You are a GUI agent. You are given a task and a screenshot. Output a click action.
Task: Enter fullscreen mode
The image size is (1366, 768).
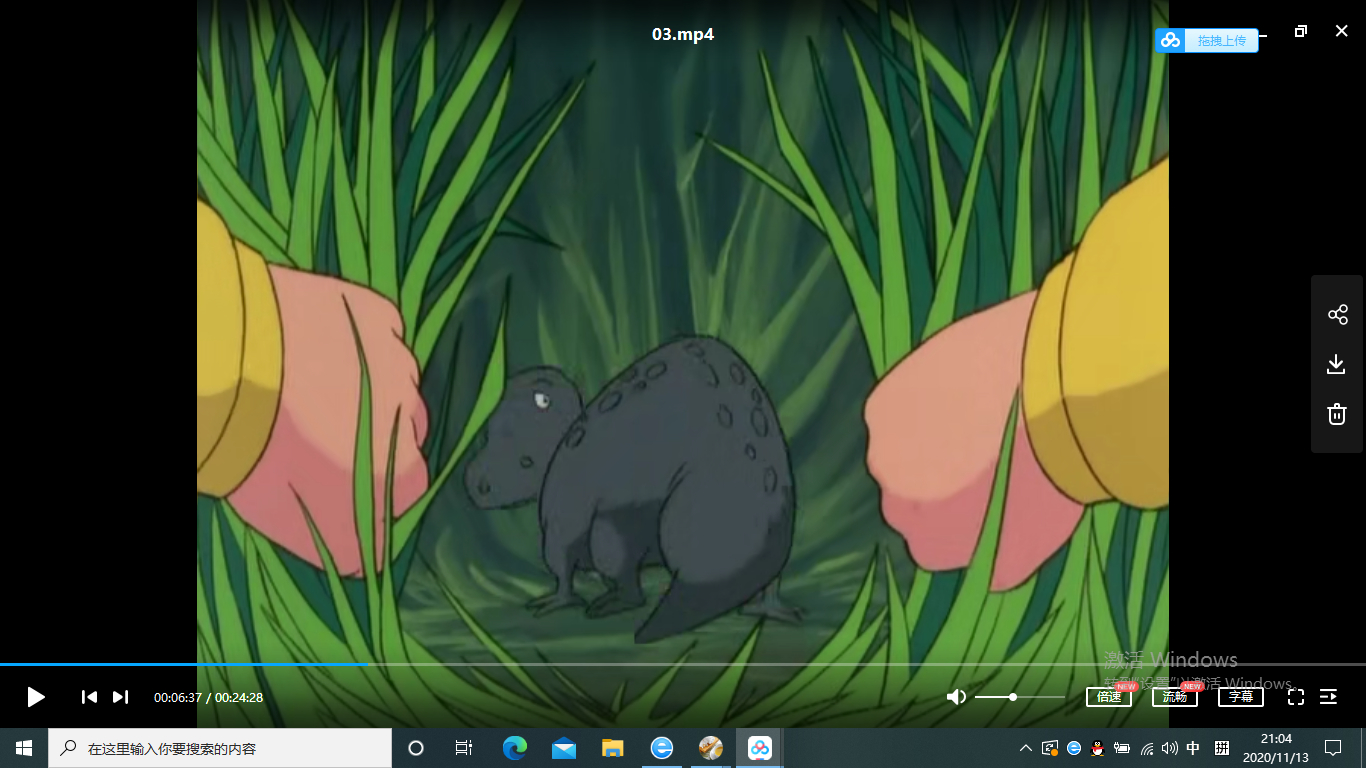1296,697
